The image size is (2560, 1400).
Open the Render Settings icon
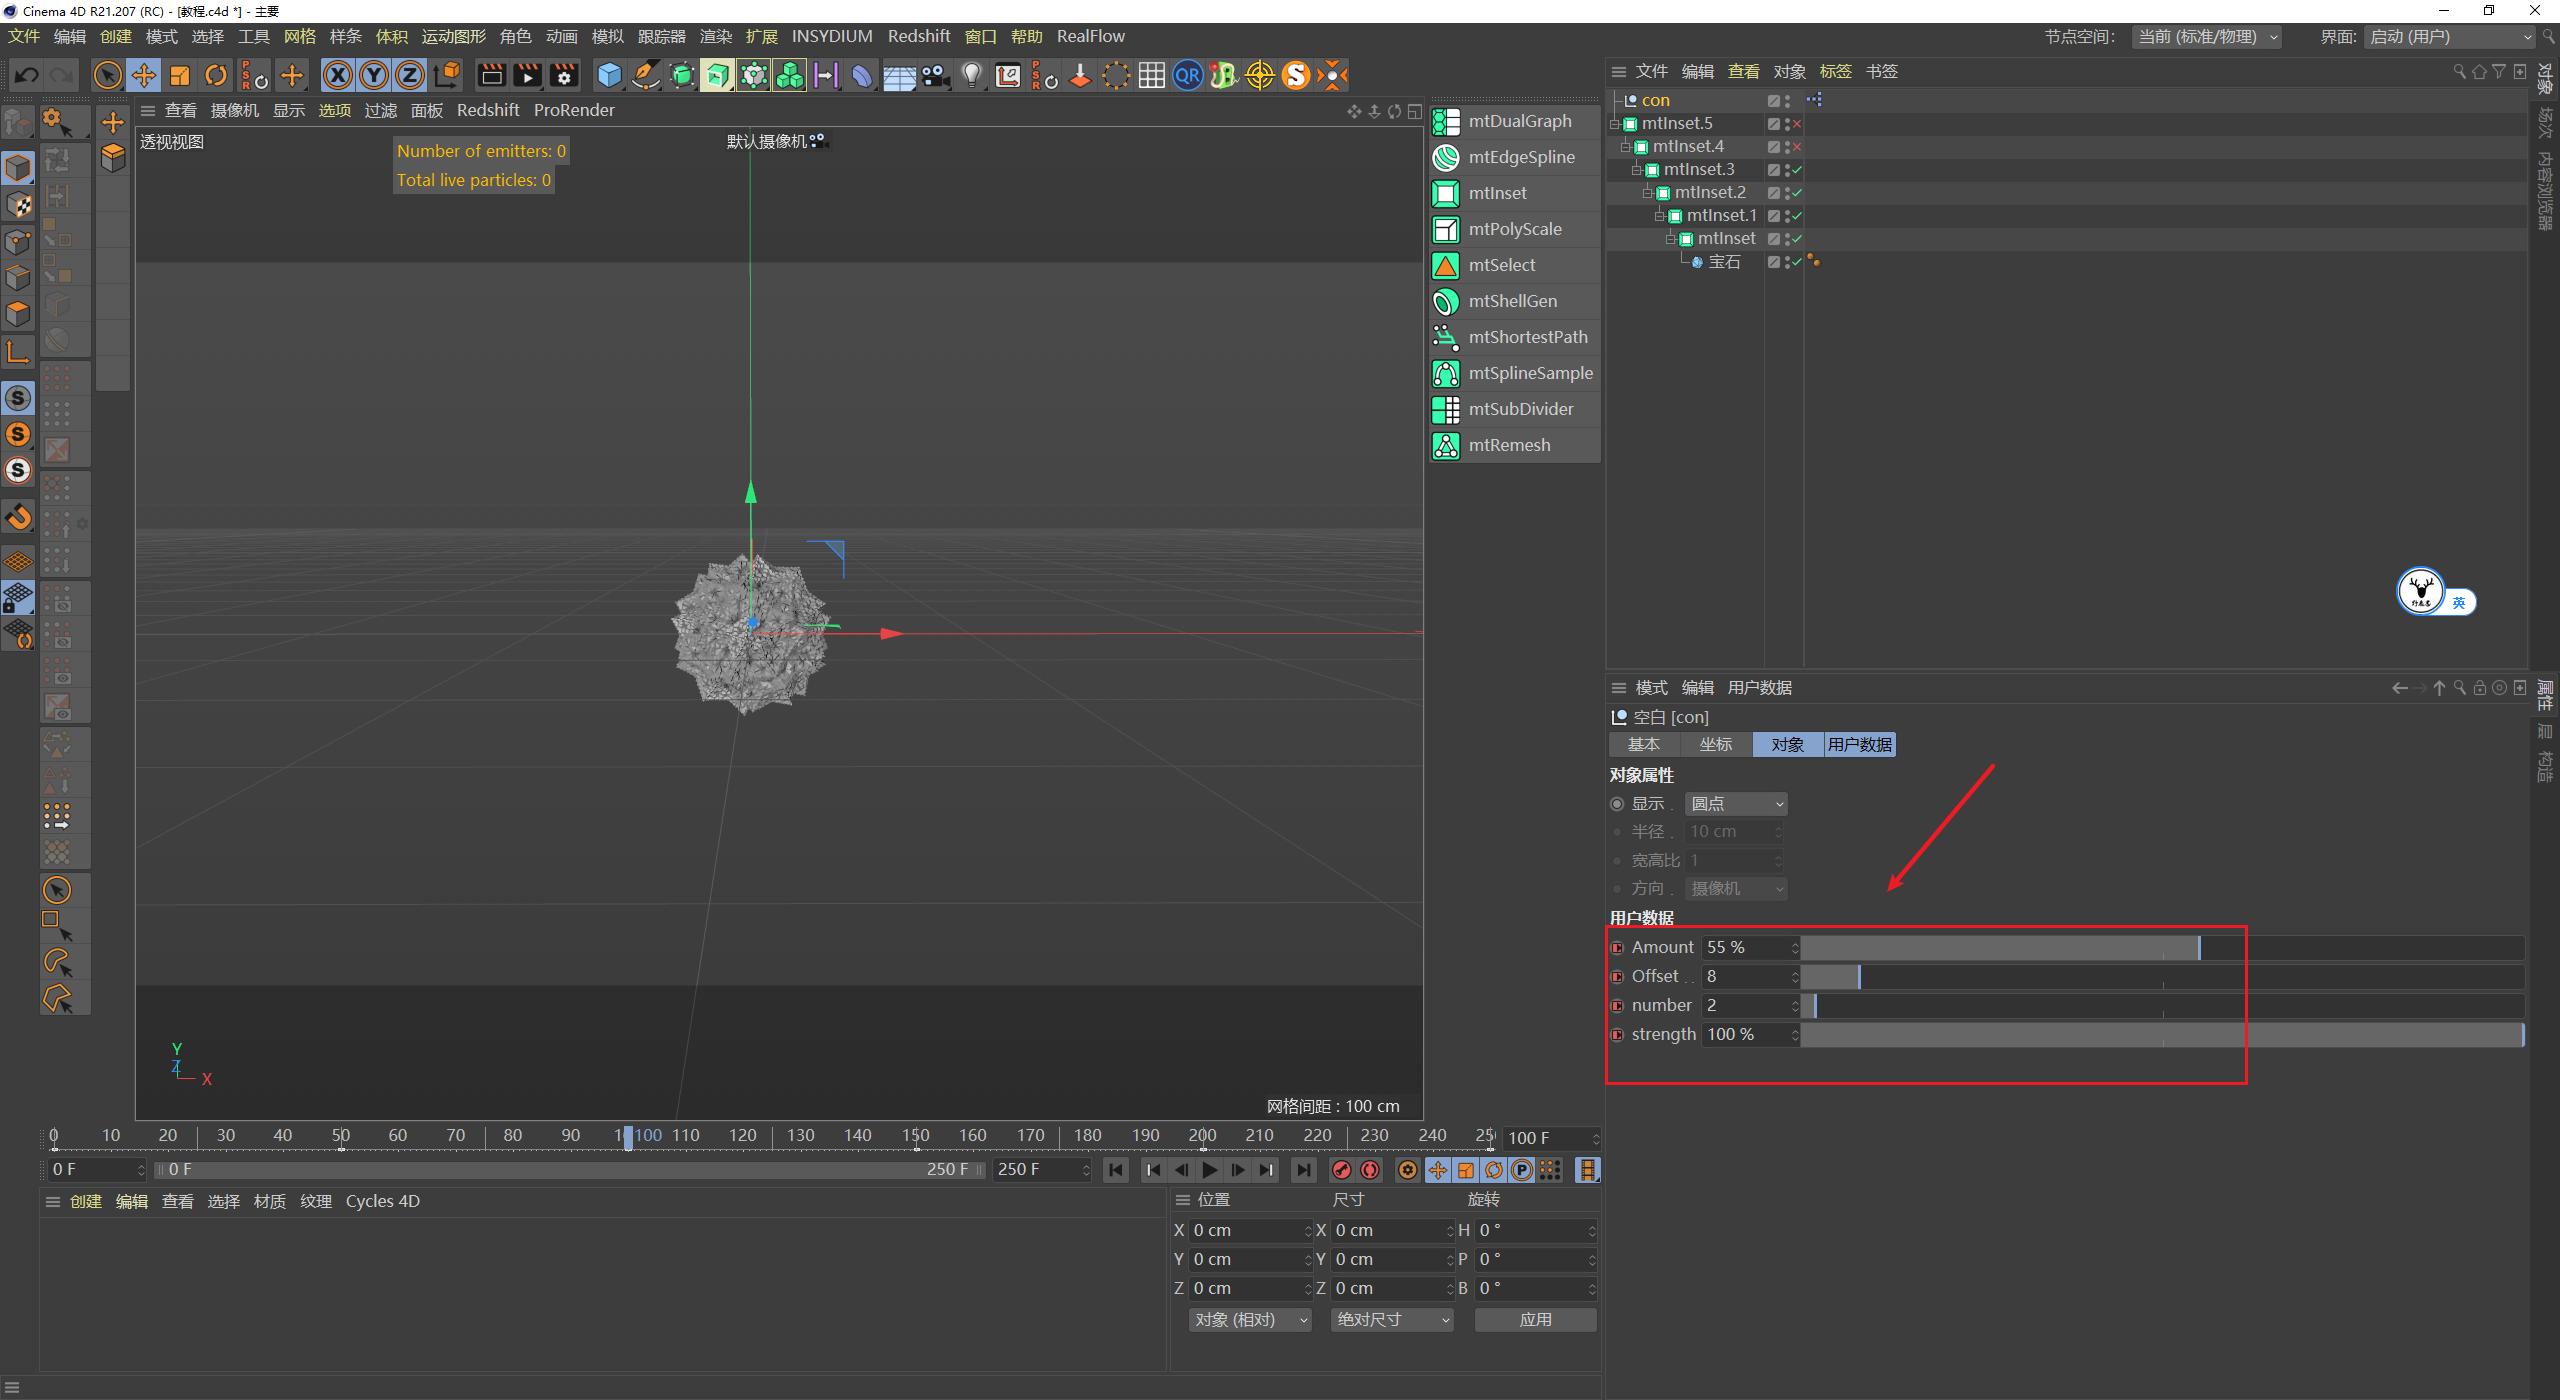click(564, 75)
